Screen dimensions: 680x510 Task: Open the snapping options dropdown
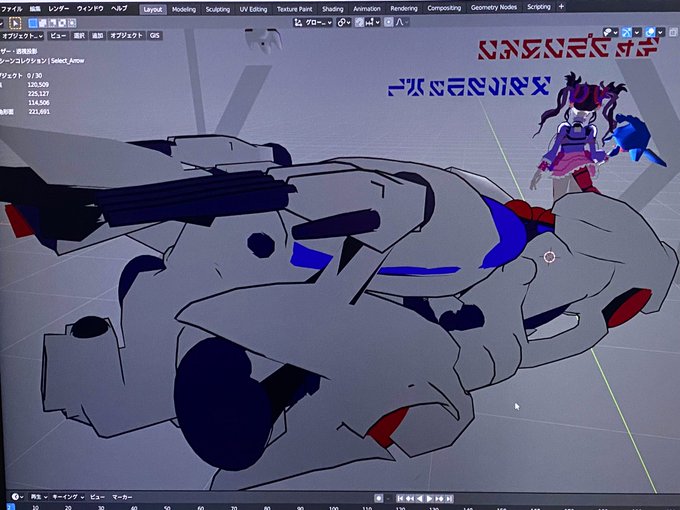pos(373,22)
